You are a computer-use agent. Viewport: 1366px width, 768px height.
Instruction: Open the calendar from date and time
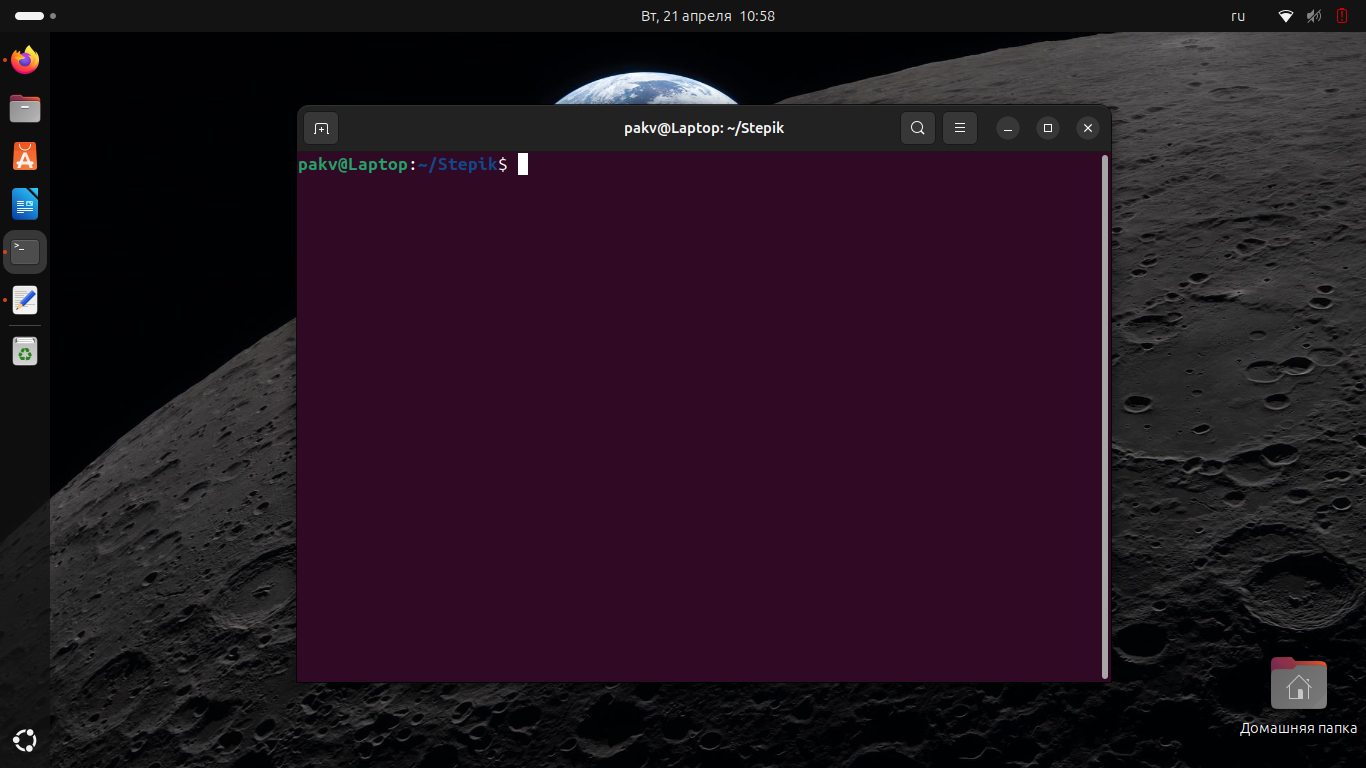pos(707,16)
